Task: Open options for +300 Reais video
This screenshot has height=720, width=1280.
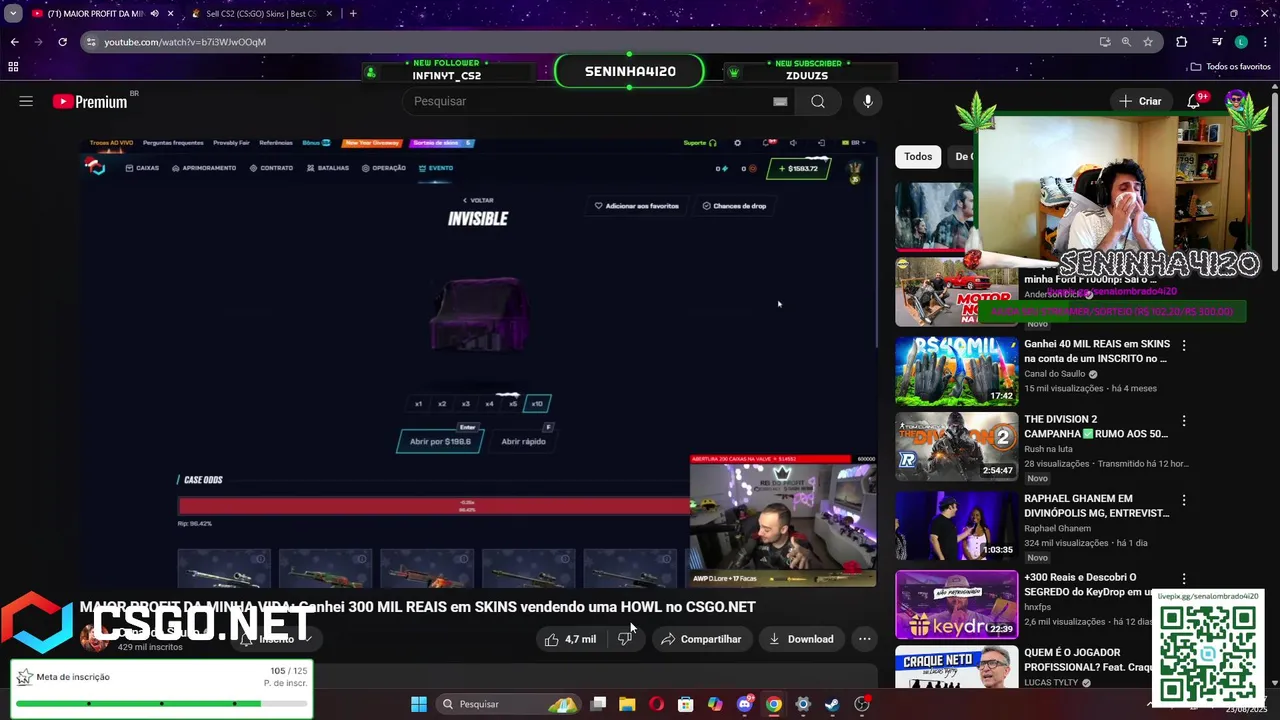Action: pos(1184,579)
